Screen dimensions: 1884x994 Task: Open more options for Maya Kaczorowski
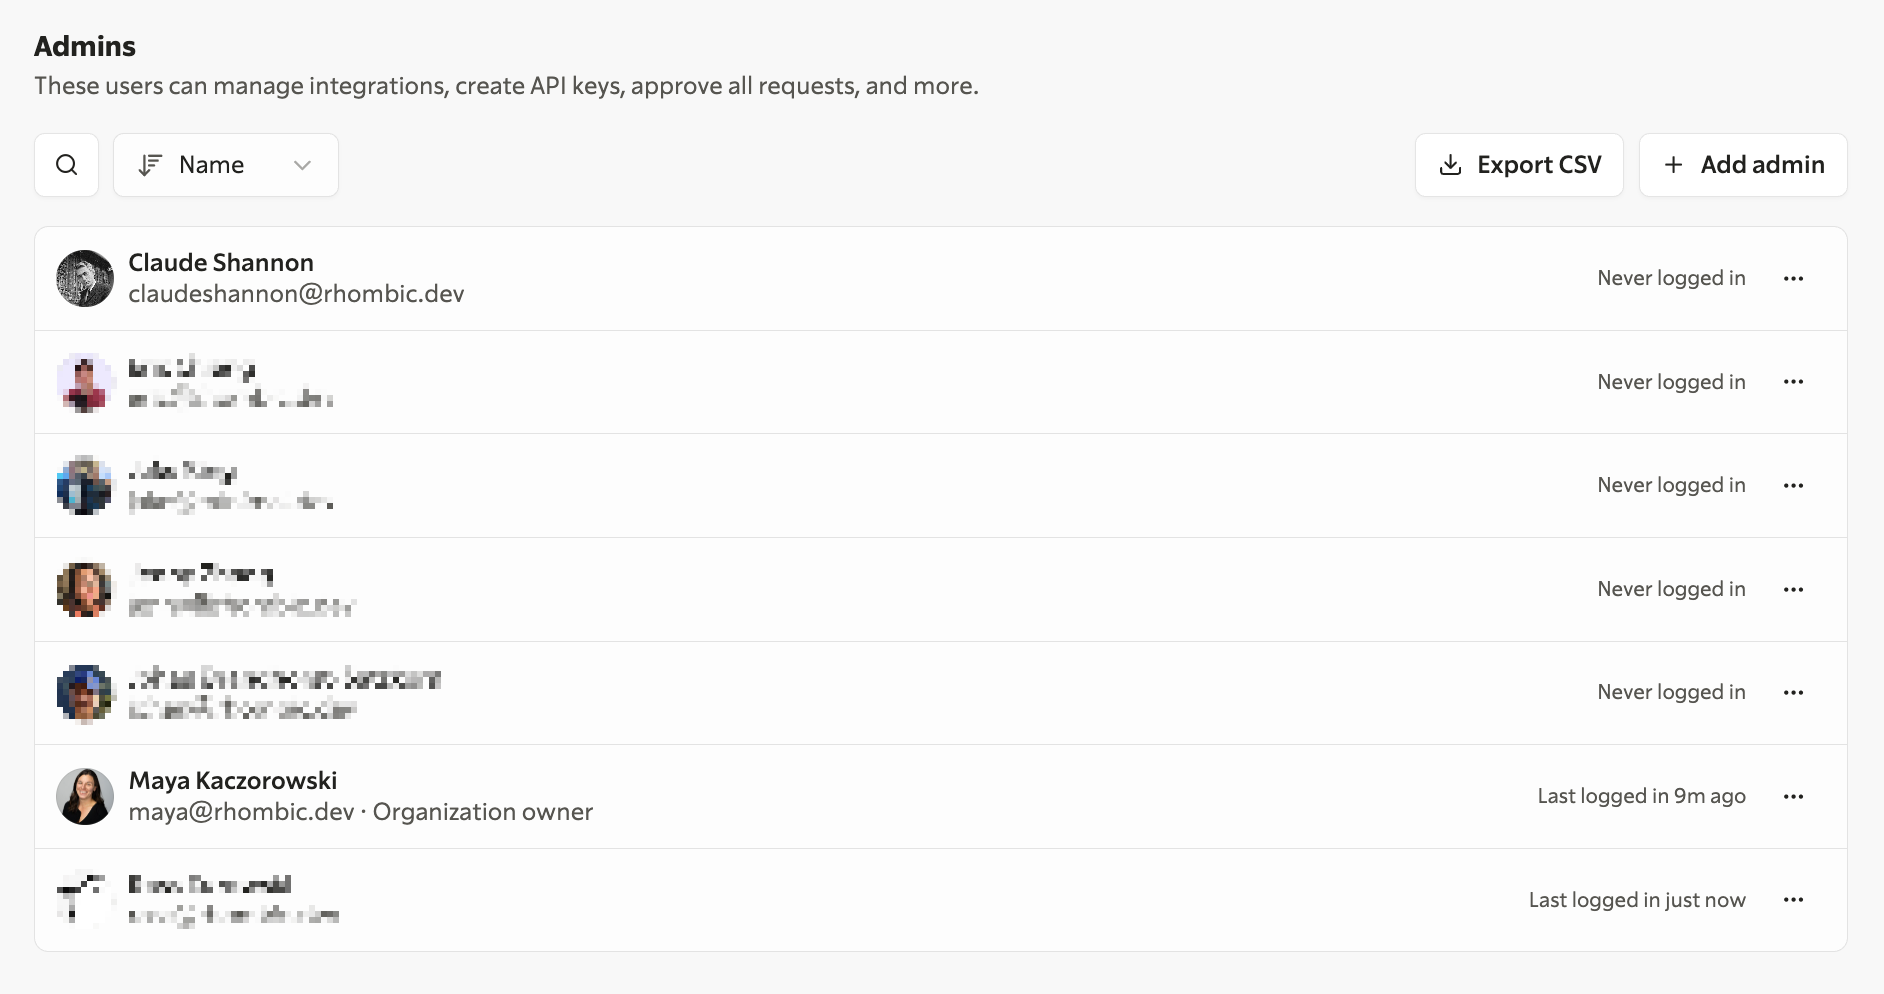[1793, 797]
